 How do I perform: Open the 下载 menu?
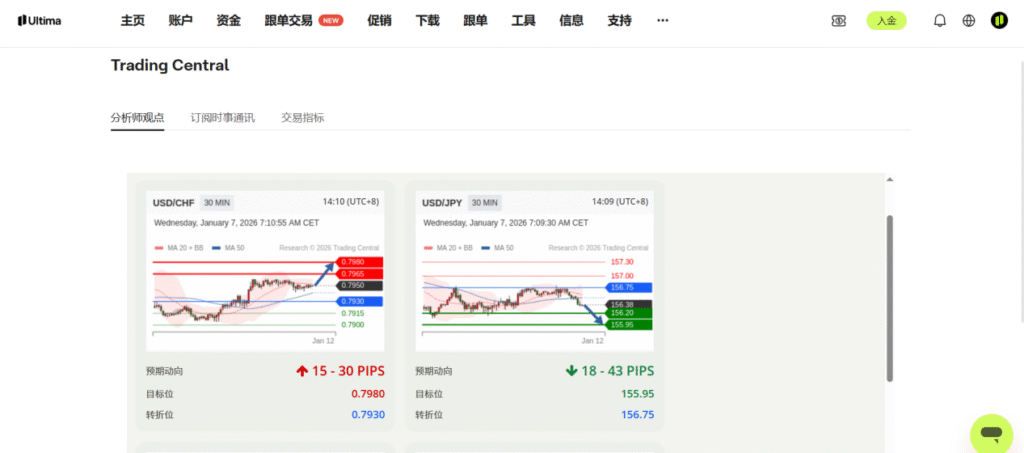click(x=428, y=21)
